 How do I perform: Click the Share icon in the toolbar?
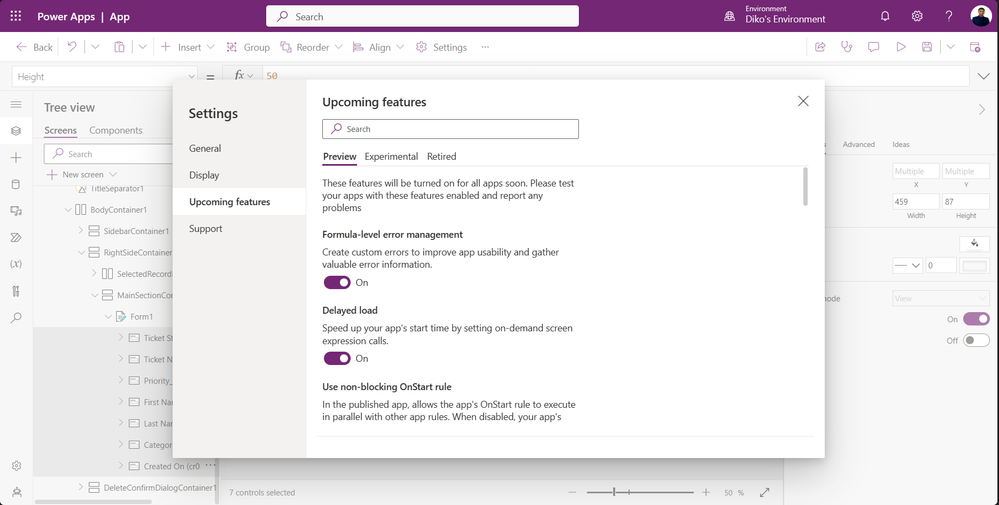point(820,46)
